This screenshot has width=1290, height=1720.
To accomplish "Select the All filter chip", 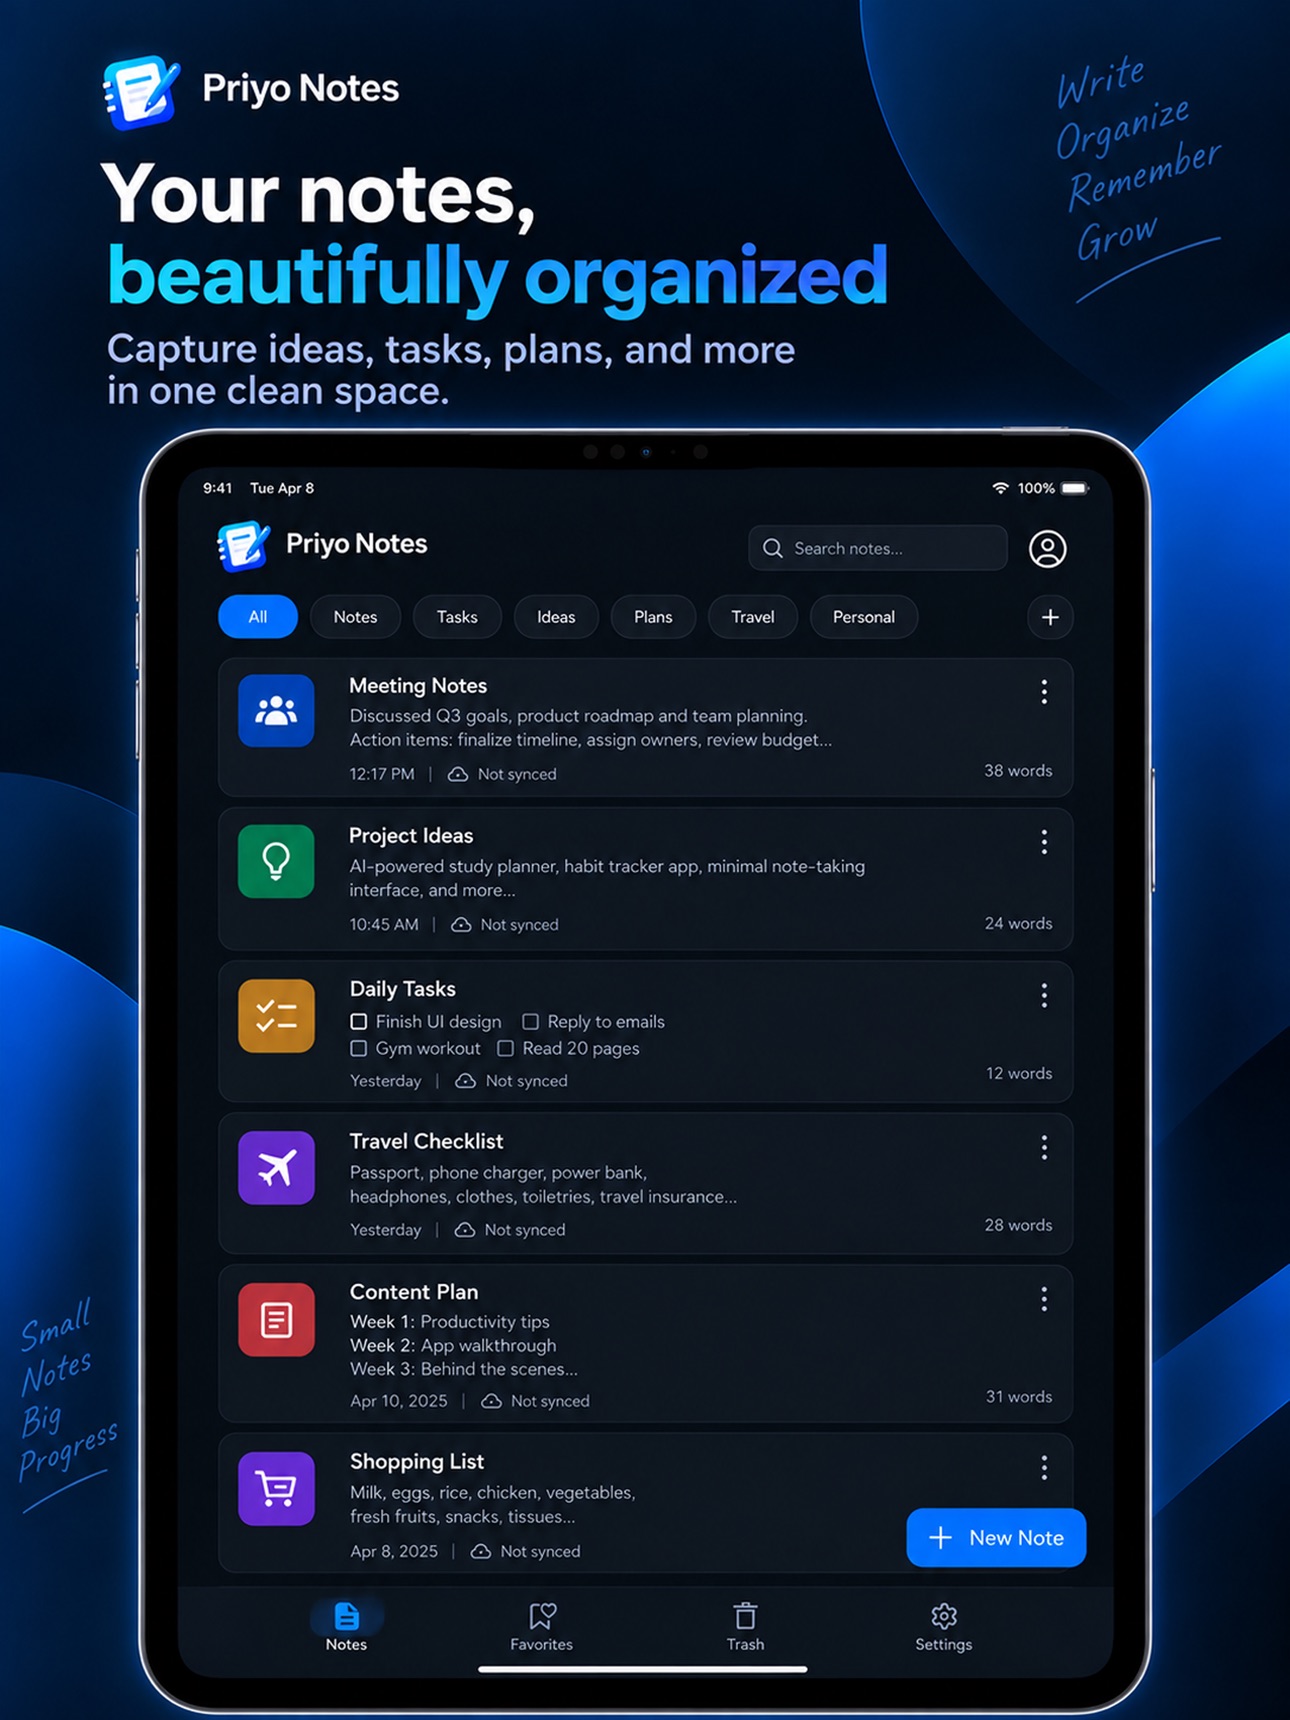I will (258, 617).
